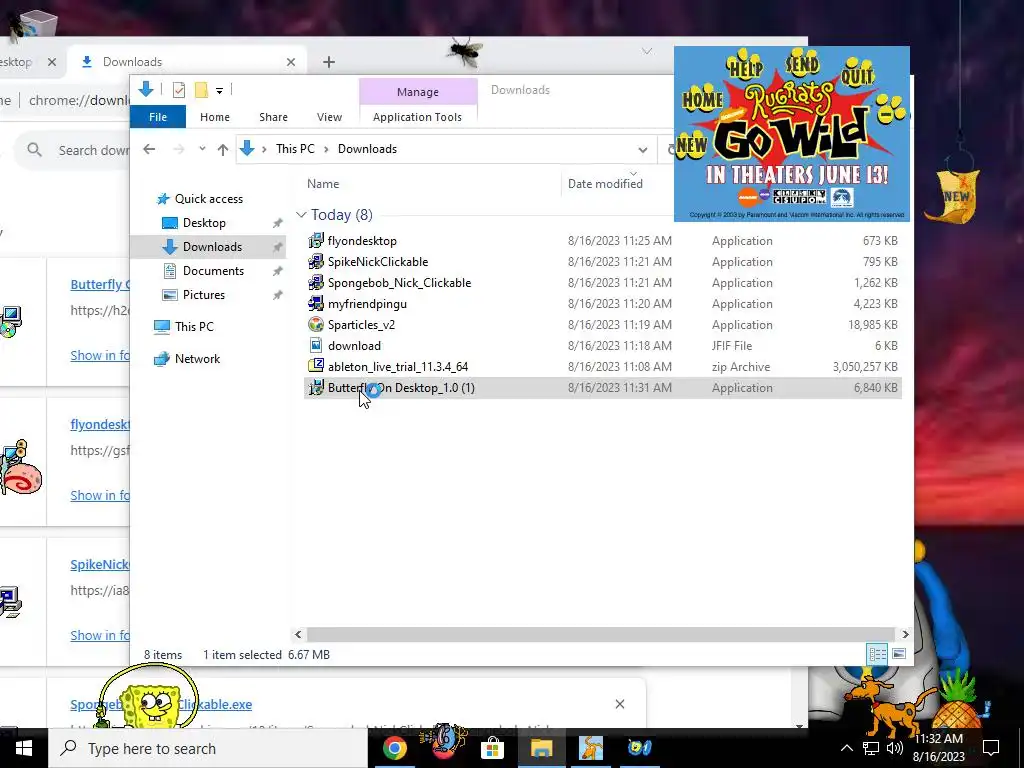This screenshot has width=1024, height=768.
Task: Click the Butterfly download link in Chrome
Action: click(99, 284)
